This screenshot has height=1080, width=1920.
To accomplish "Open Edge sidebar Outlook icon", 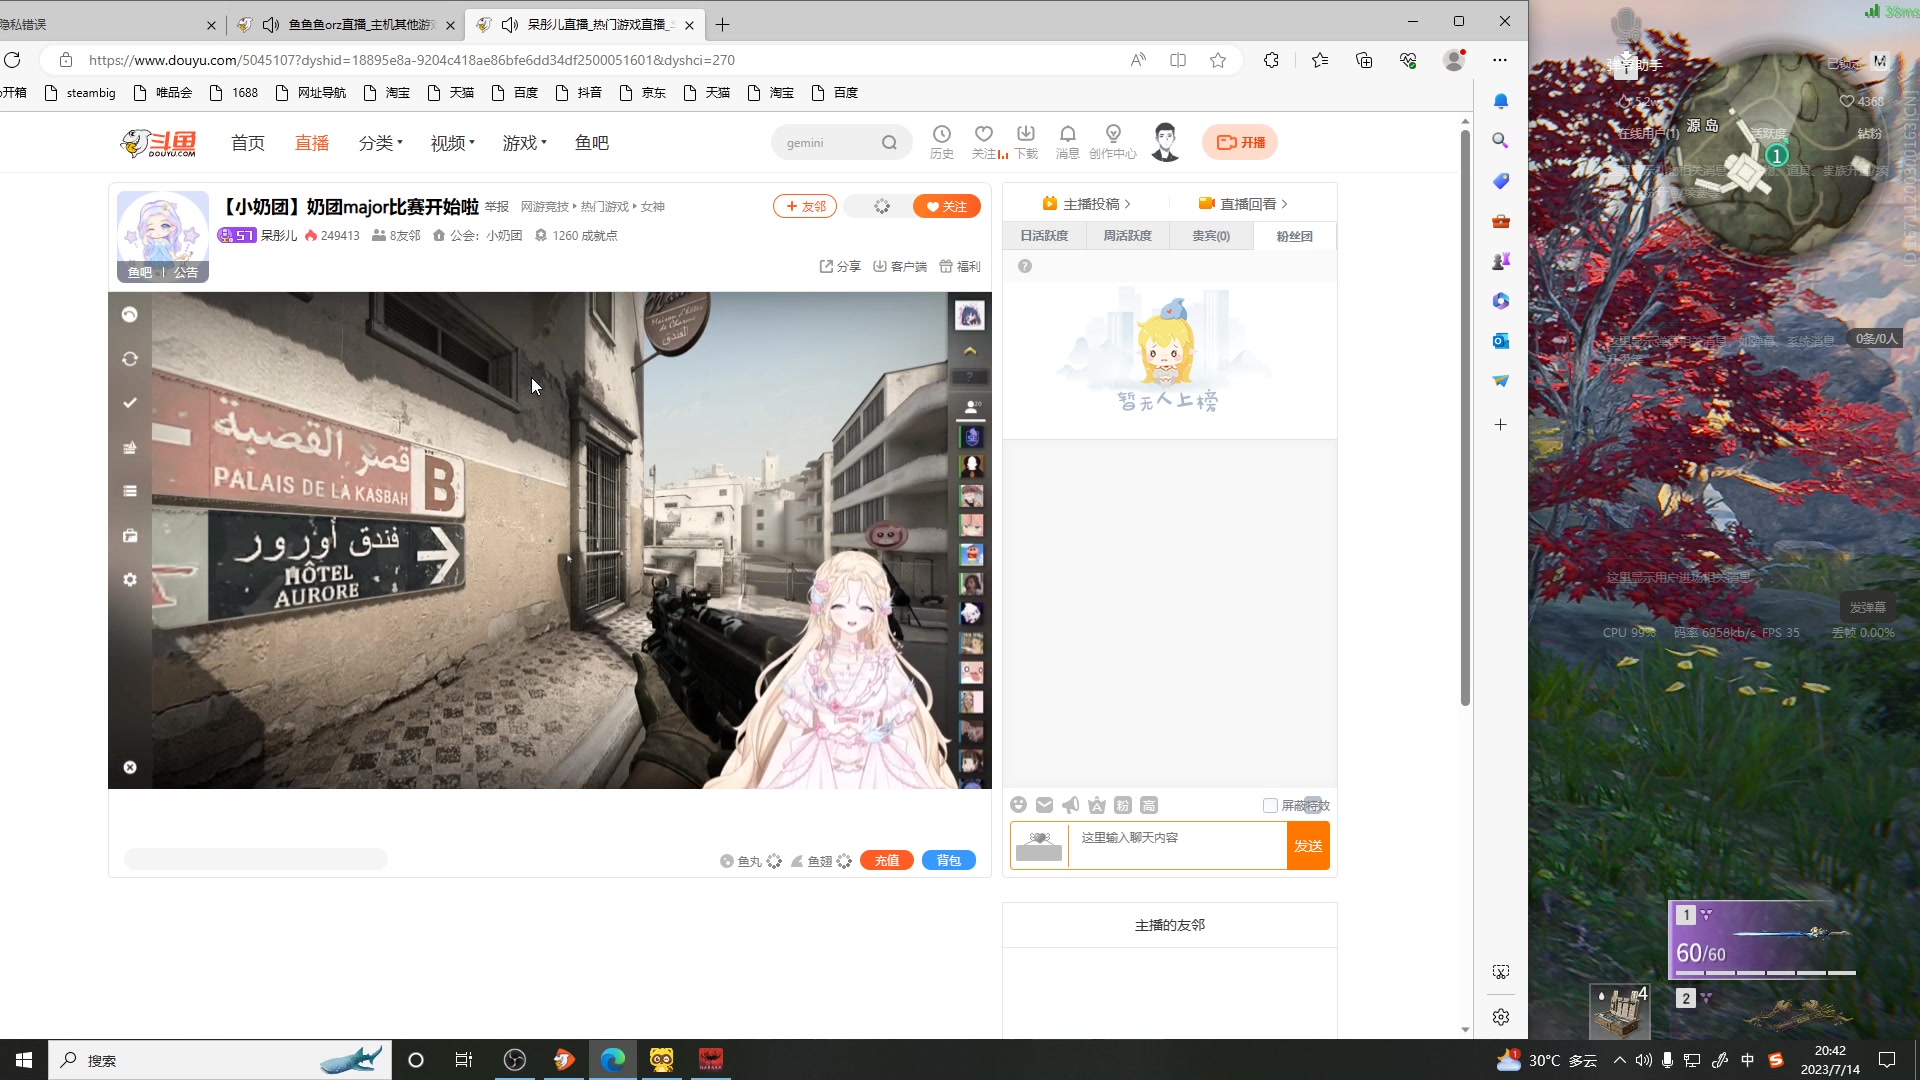I will click(1501, 341).
